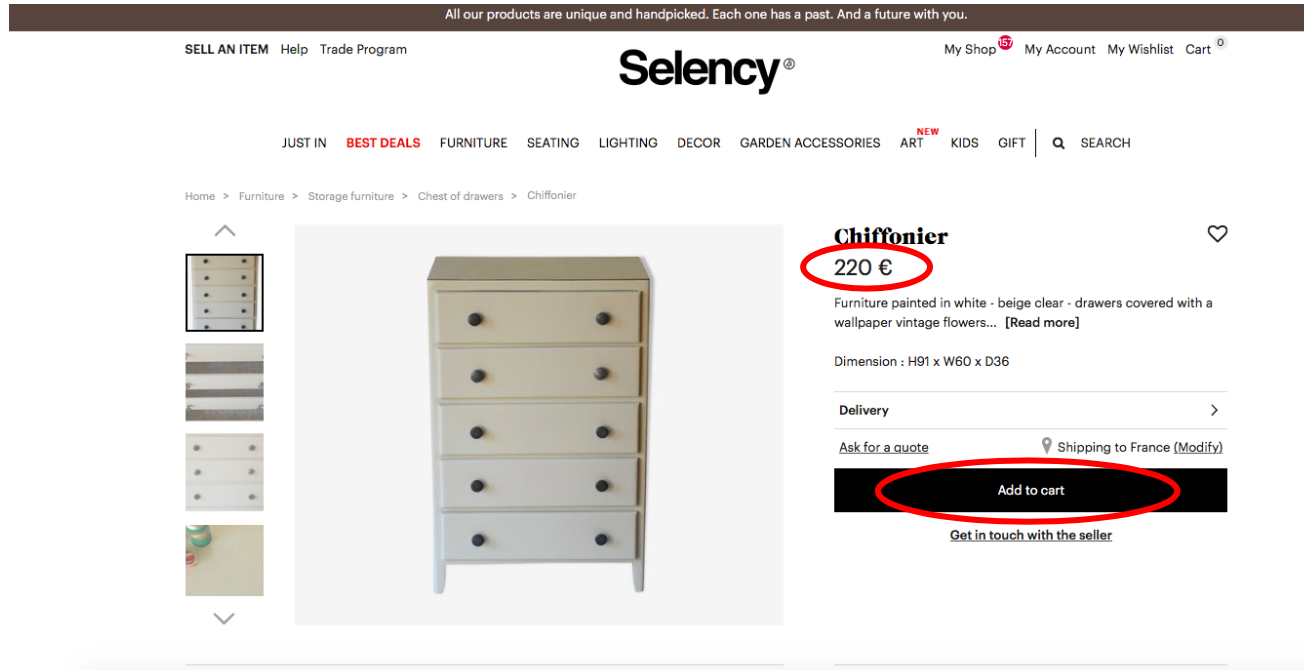This screenshot has height=670, width=1304.
Task: Open the LIGHTING category
Action: [x=628, y=143]
